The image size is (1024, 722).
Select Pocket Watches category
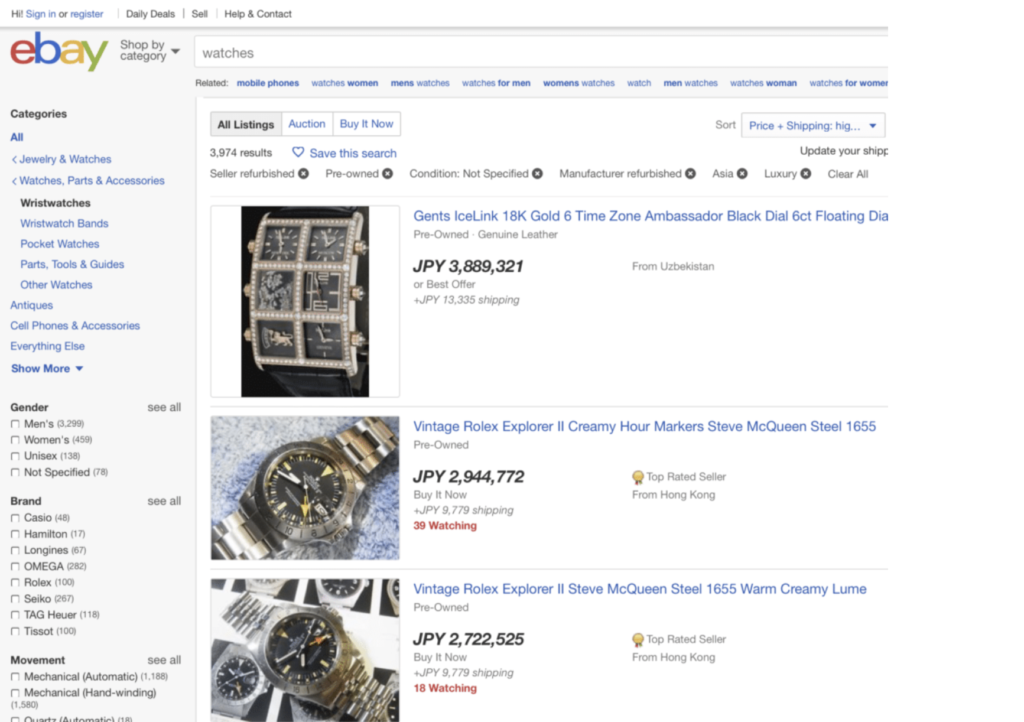[x=59, y=244]
